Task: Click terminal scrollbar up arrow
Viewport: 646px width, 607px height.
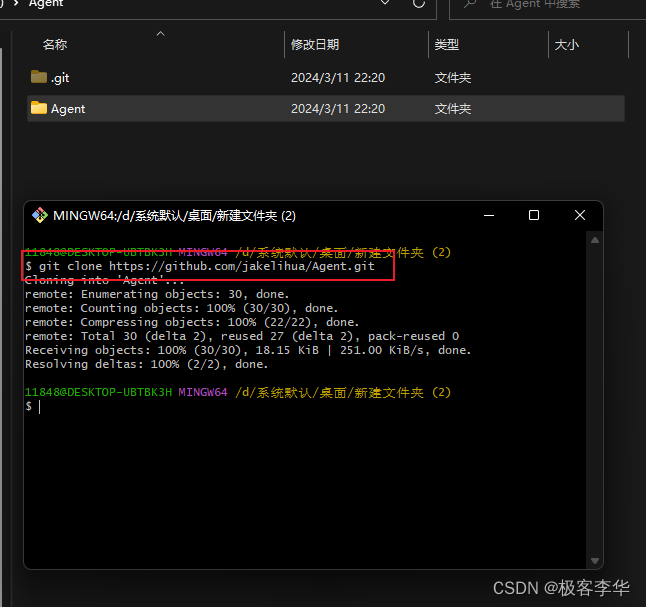Action: tap(595, 240)
